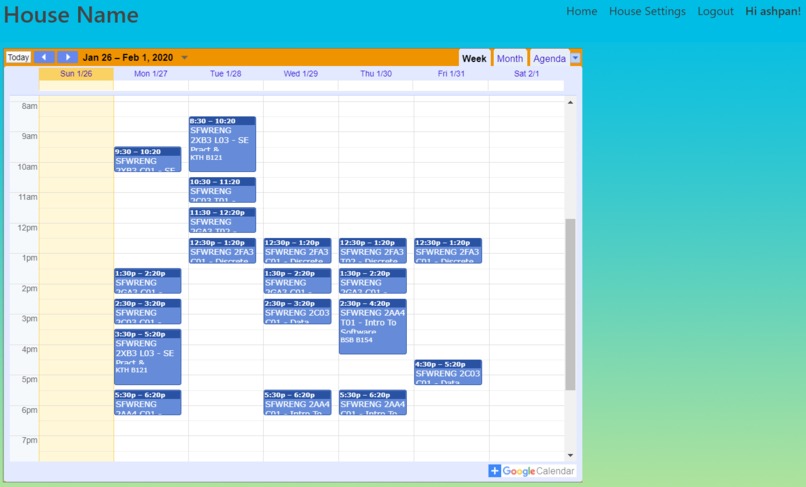Switch to the Month tab
Image resolution: width=806 pixels, height=487 pixels.
coord(509,58)
